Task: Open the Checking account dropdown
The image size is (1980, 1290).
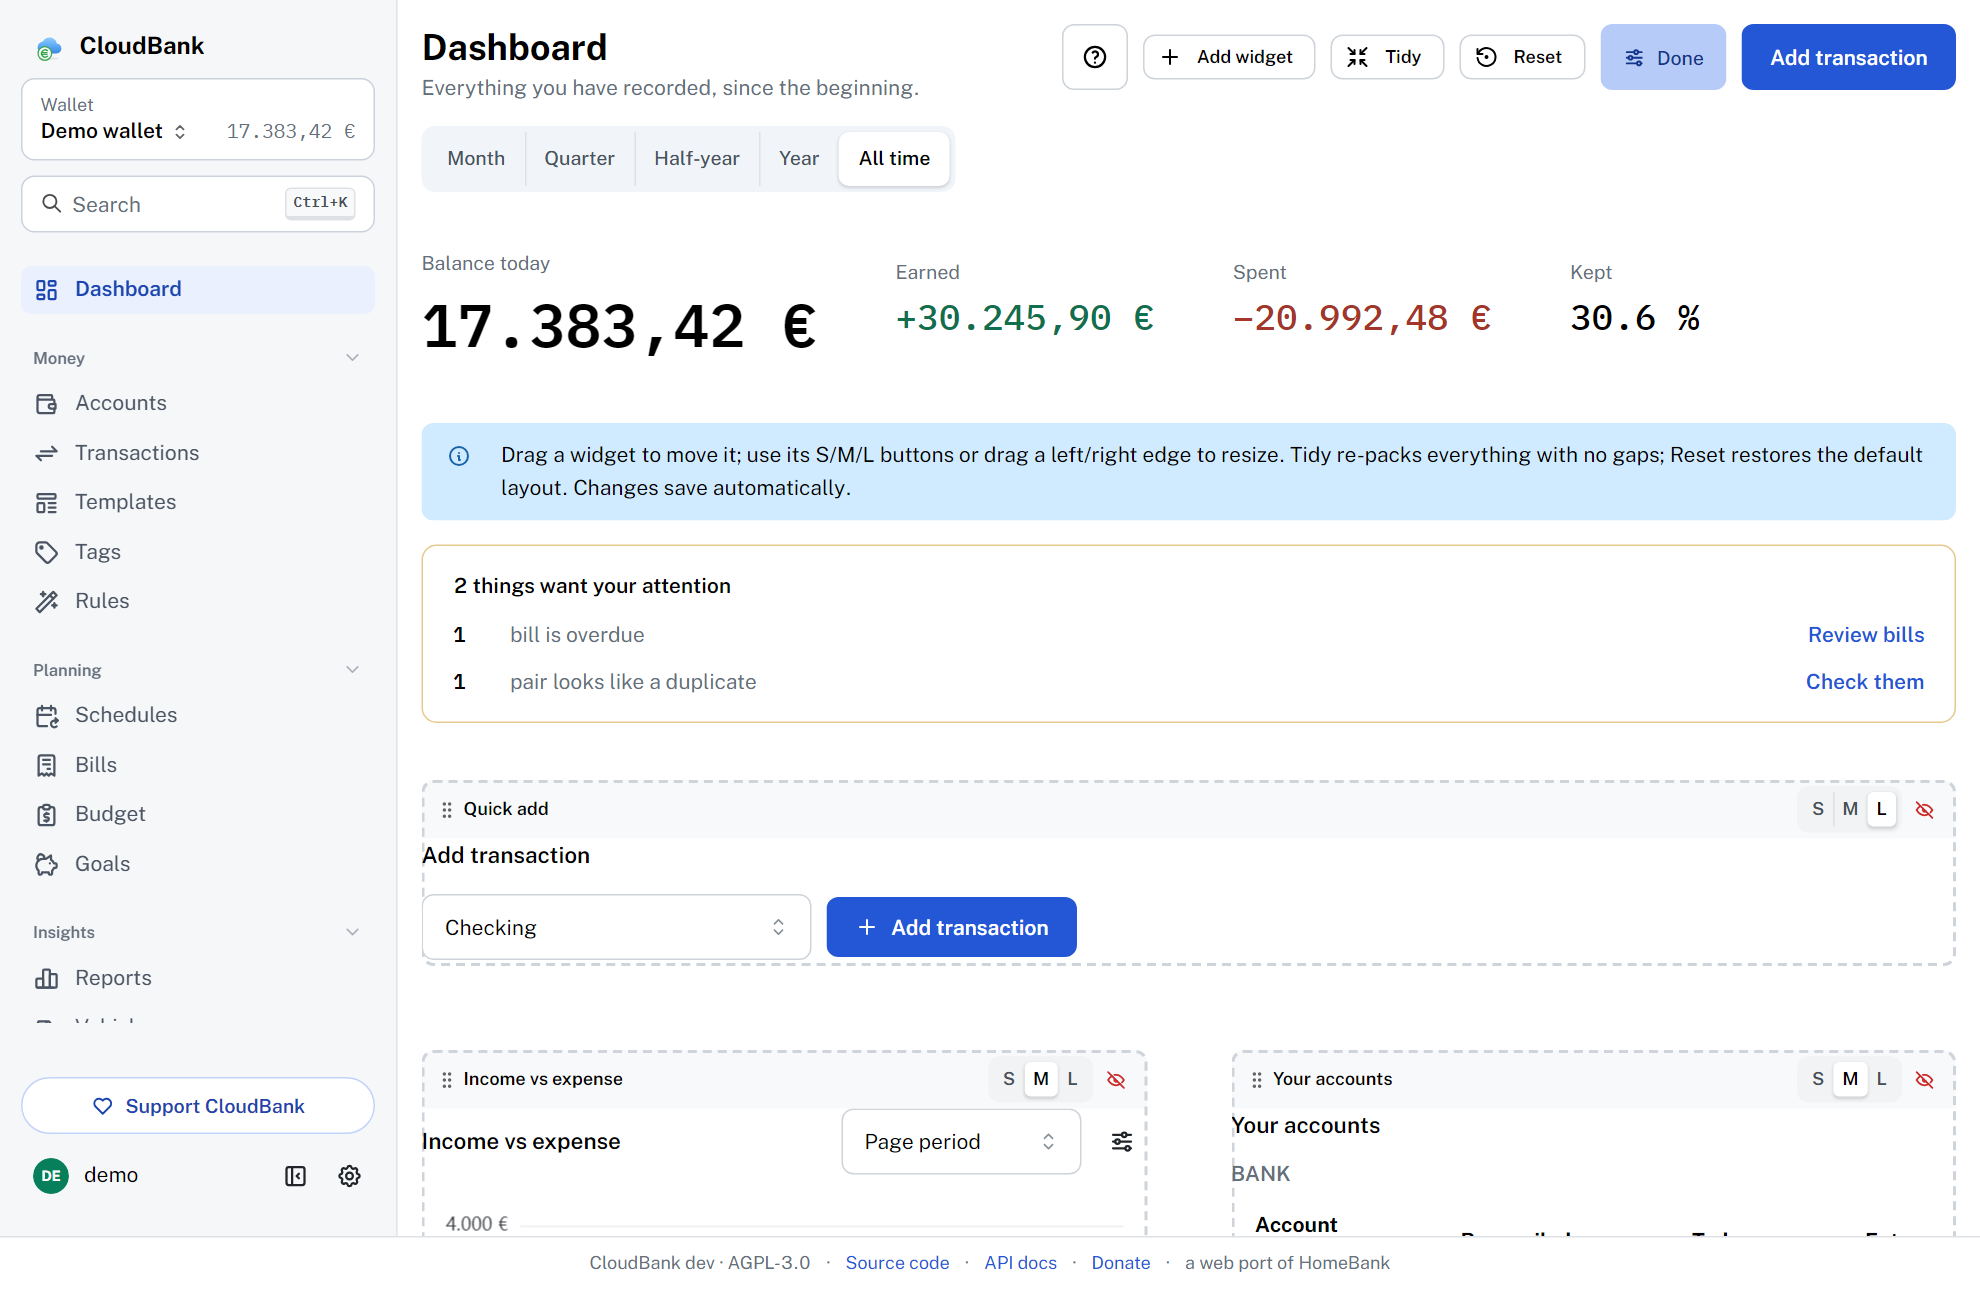Action: coord(616,928)
